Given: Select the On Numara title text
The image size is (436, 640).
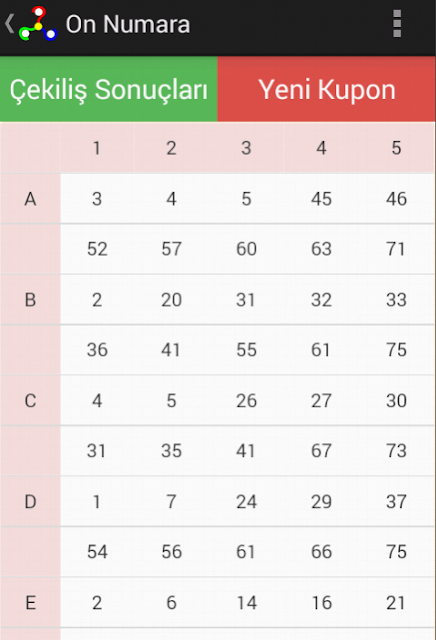Looking at the screenshot, I should (x=128, y=24).
